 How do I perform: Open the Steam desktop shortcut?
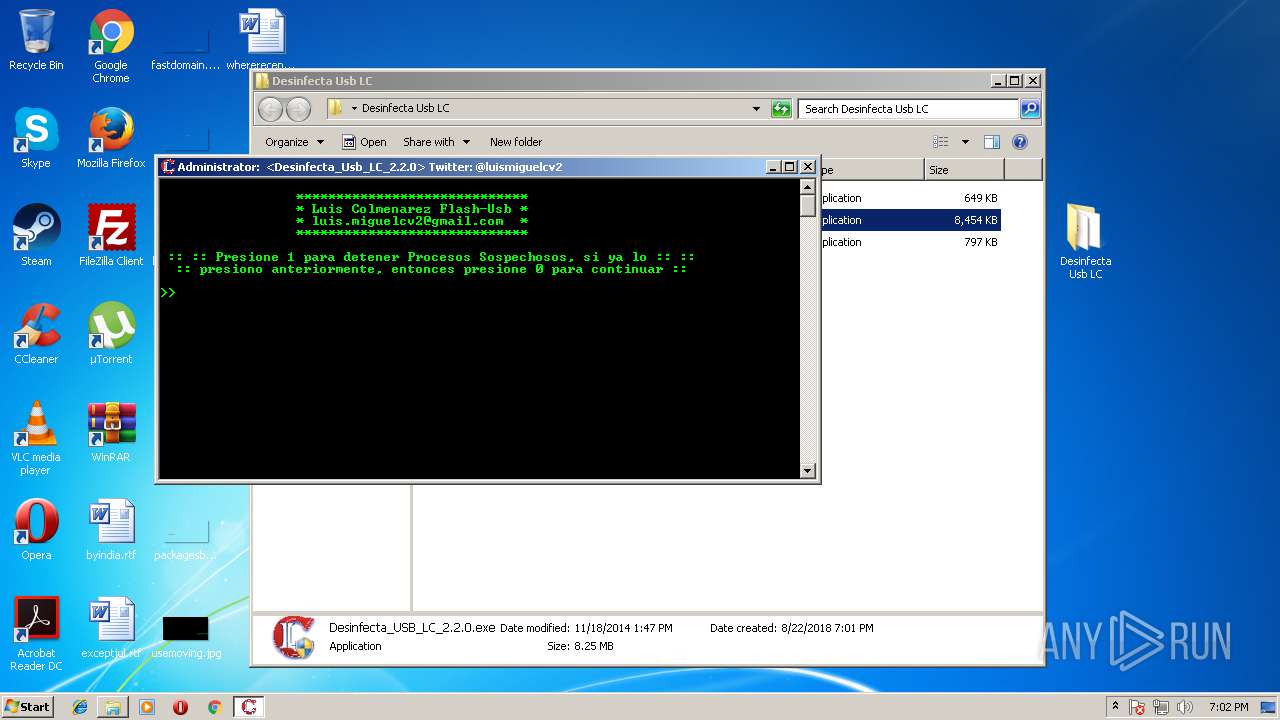click(x=36, y=236)
